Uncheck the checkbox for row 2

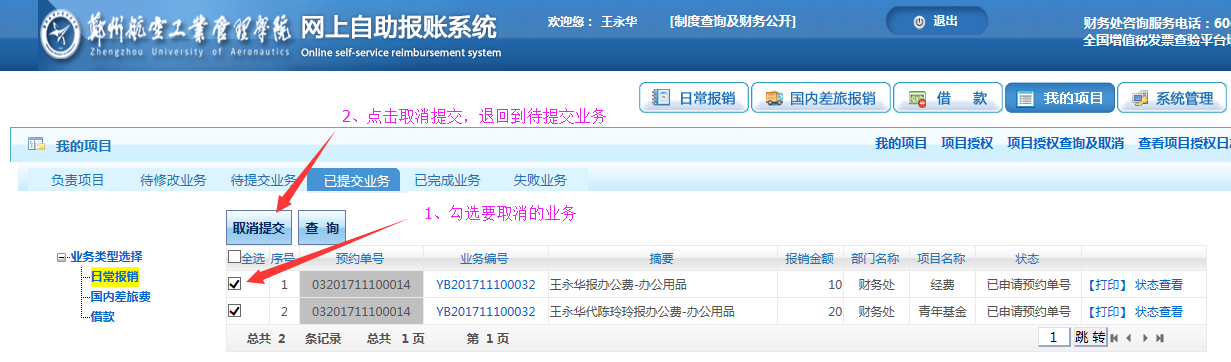pos(234,311)
